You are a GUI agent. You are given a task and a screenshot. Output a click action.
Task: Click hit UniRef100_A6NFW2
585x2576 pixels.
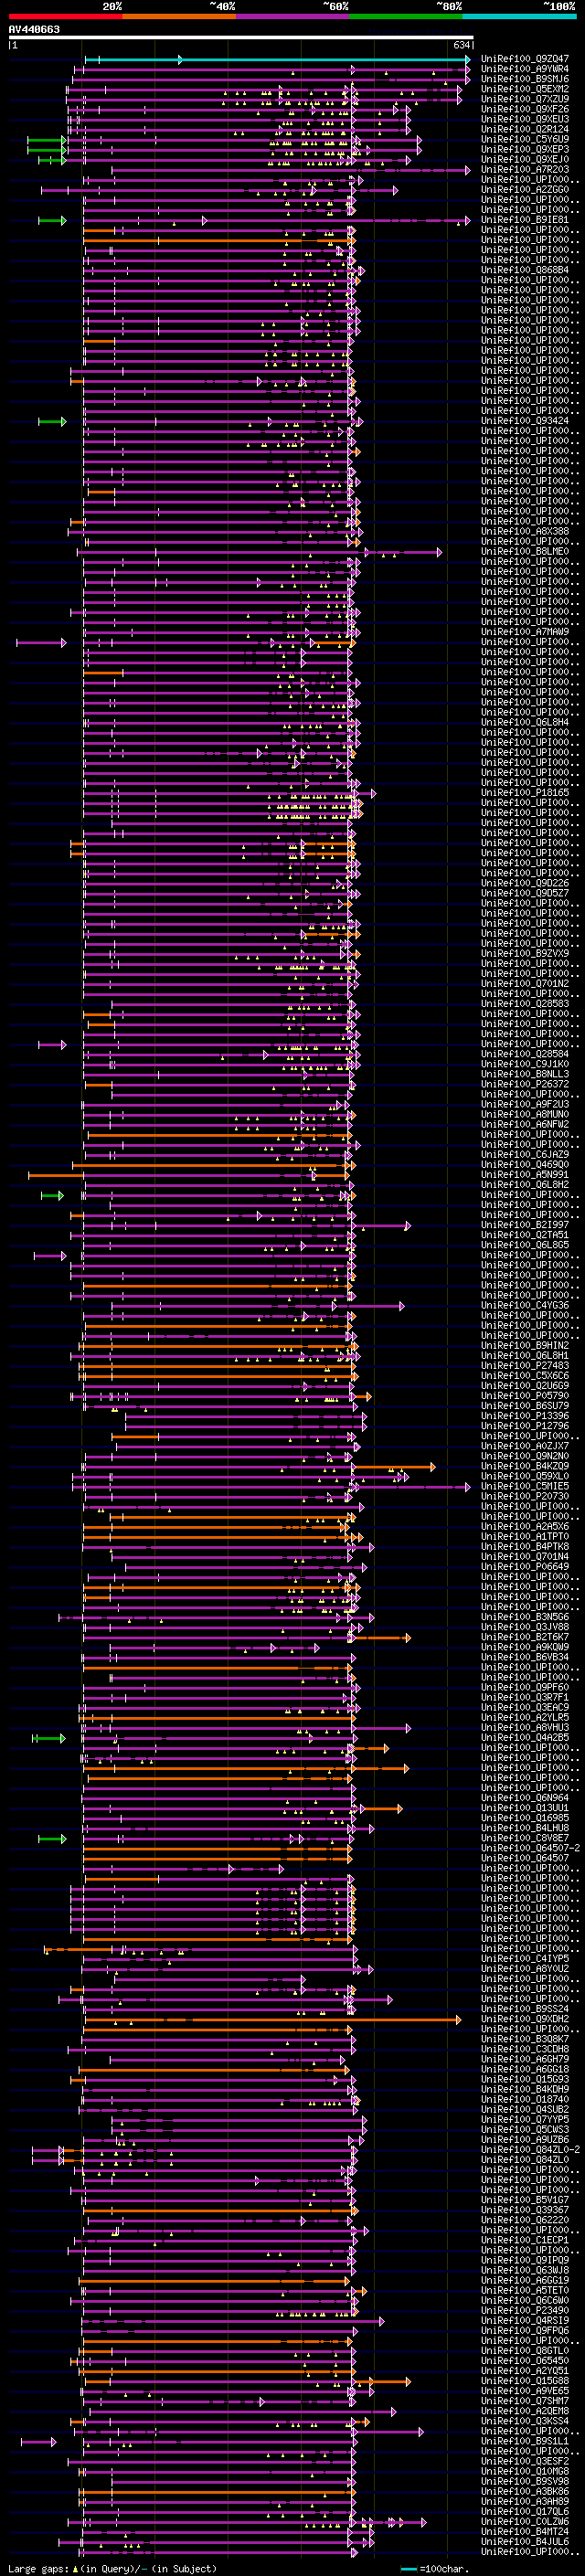[x=525, y=1124]
